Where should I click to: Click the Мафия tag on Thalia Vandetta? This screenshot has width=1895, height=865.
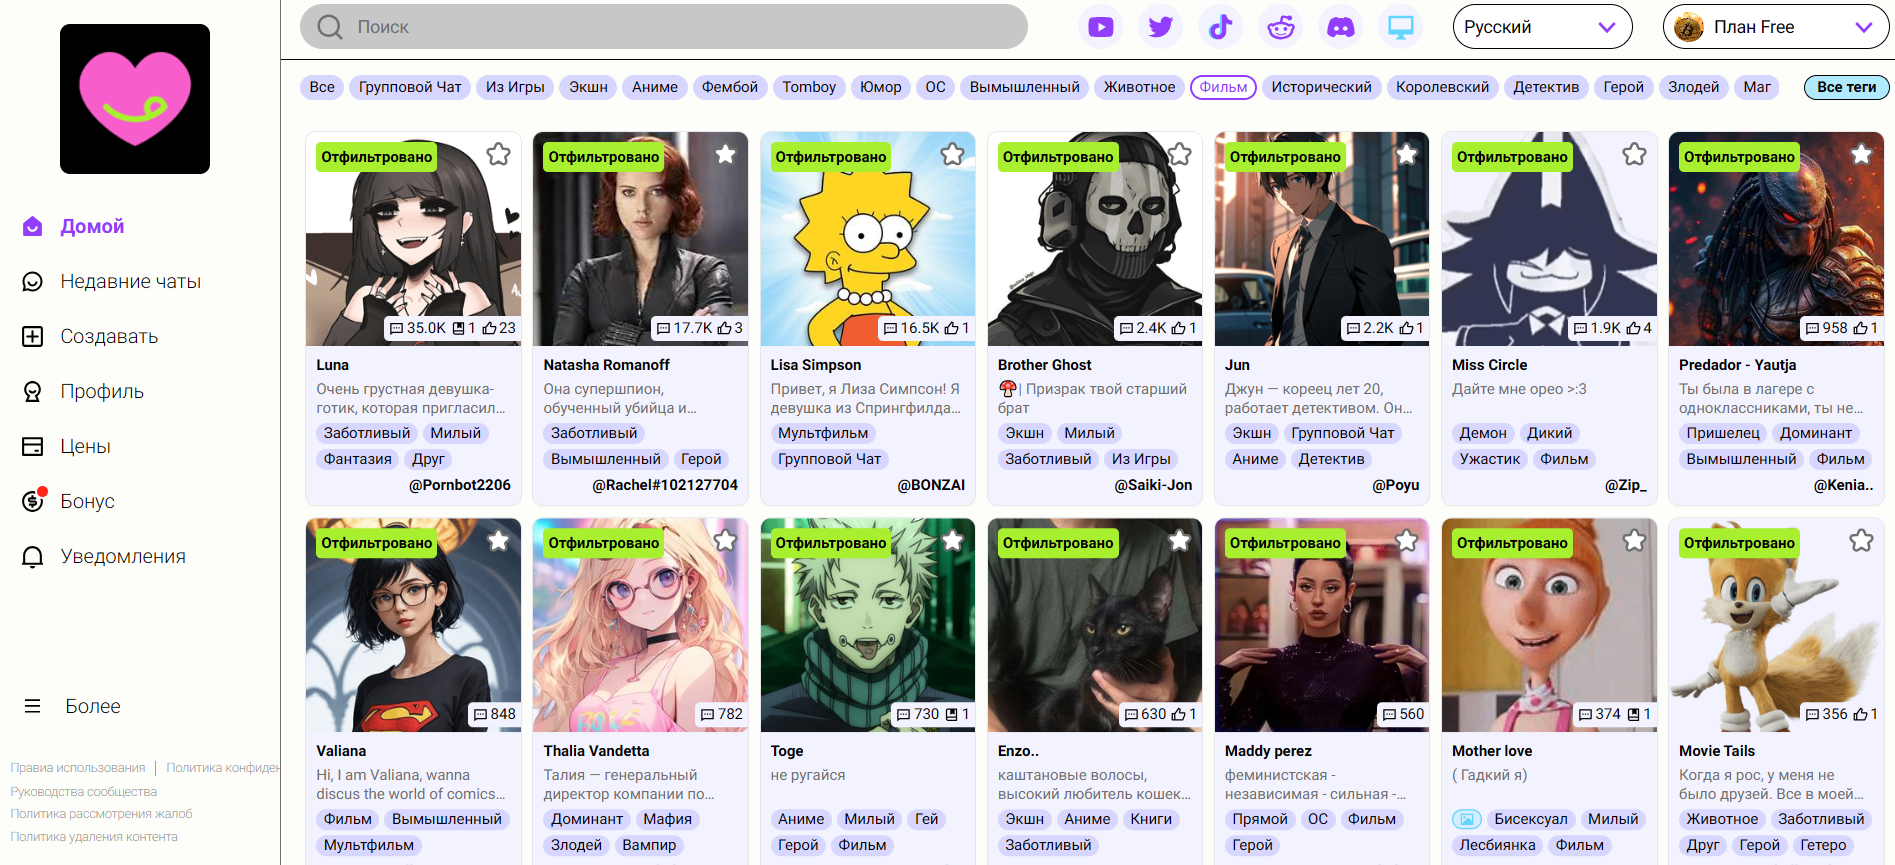[x=668, y=819]
